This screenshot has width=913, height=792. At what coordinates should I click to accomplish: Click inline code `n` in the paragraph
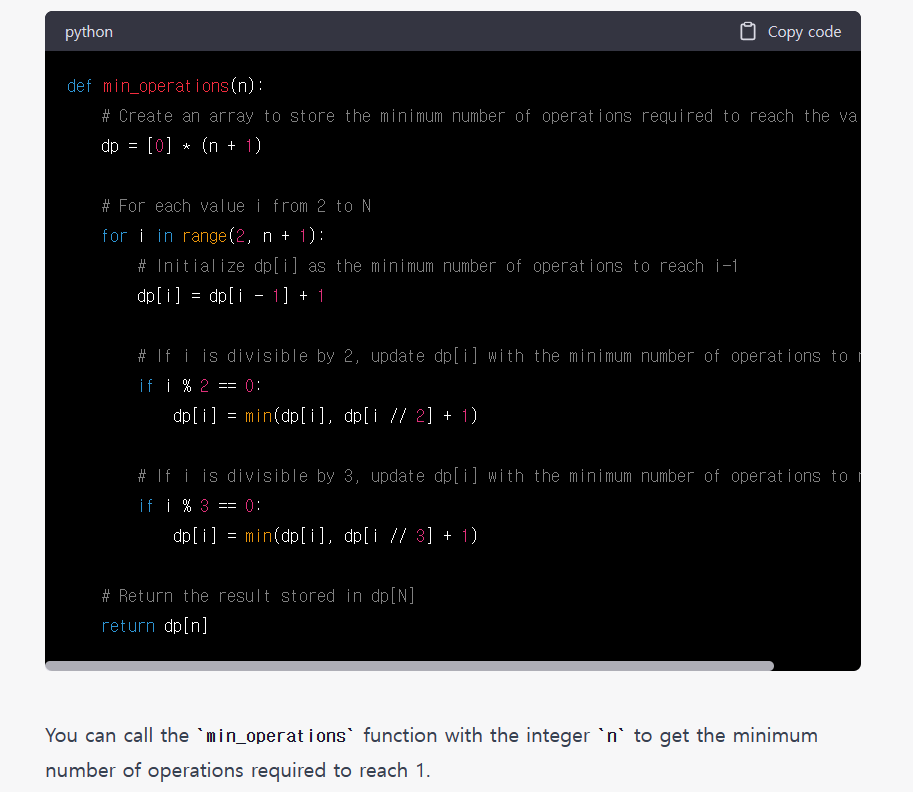pos(612,736)
